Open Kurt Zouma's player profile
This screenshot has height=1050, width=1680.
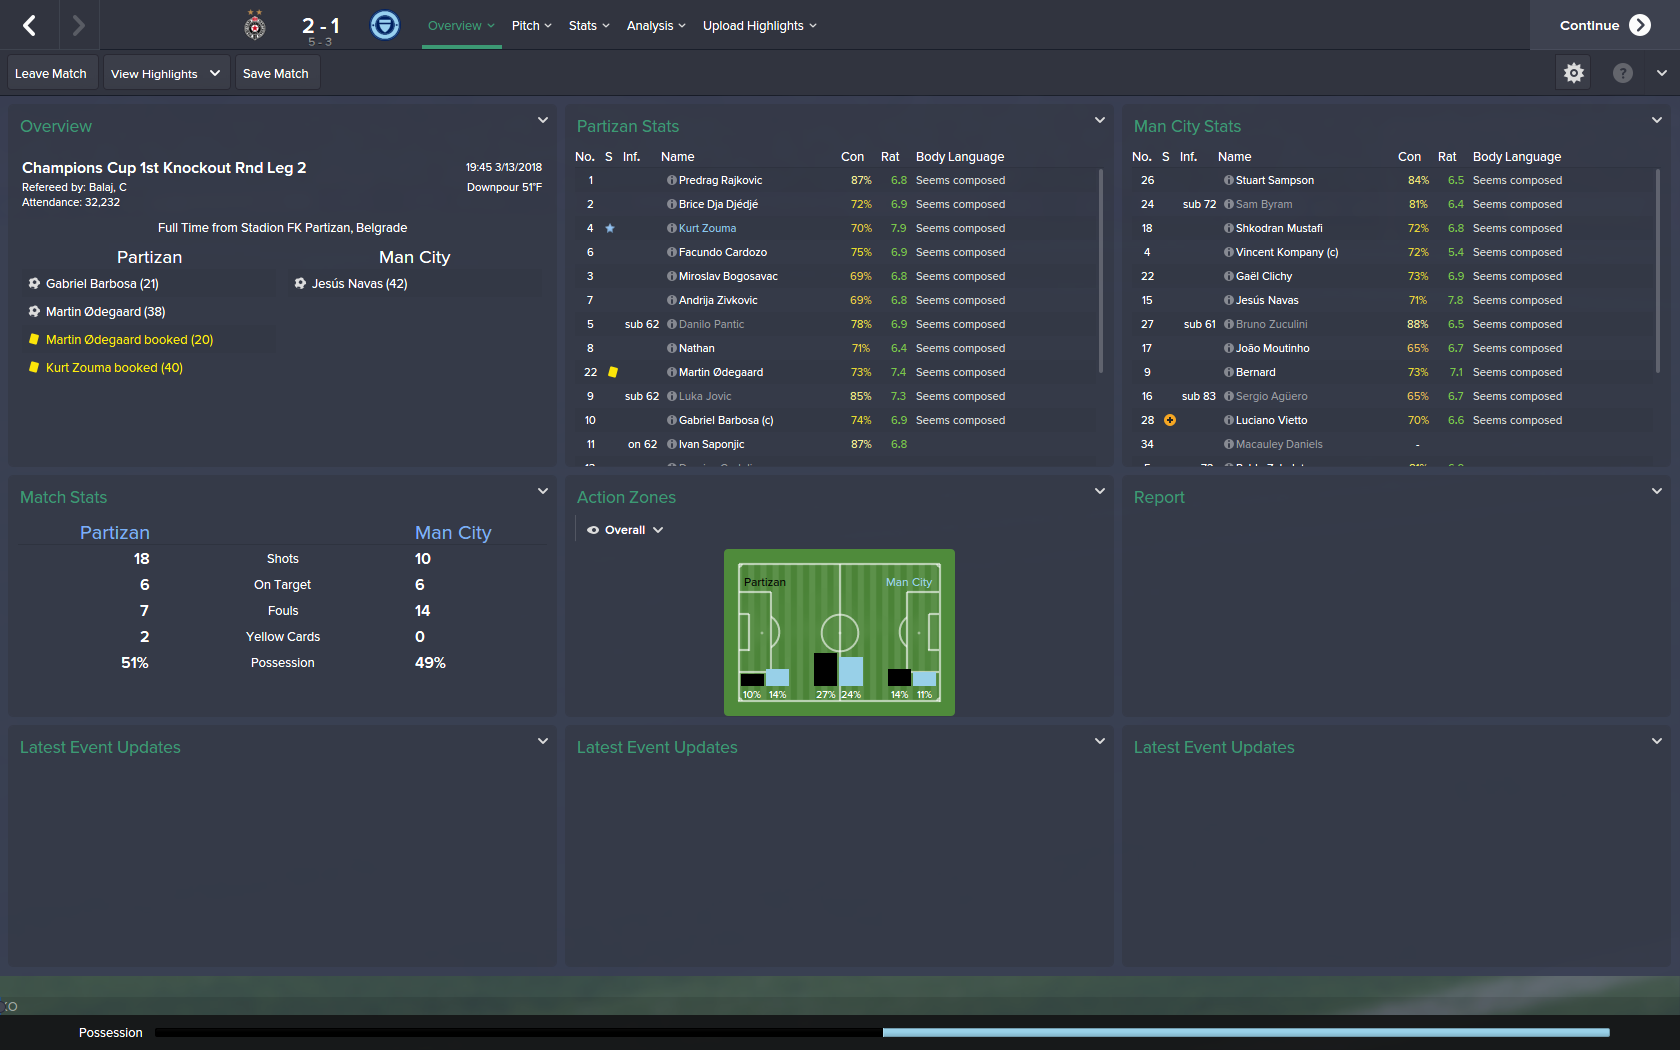tap(707, 228)
